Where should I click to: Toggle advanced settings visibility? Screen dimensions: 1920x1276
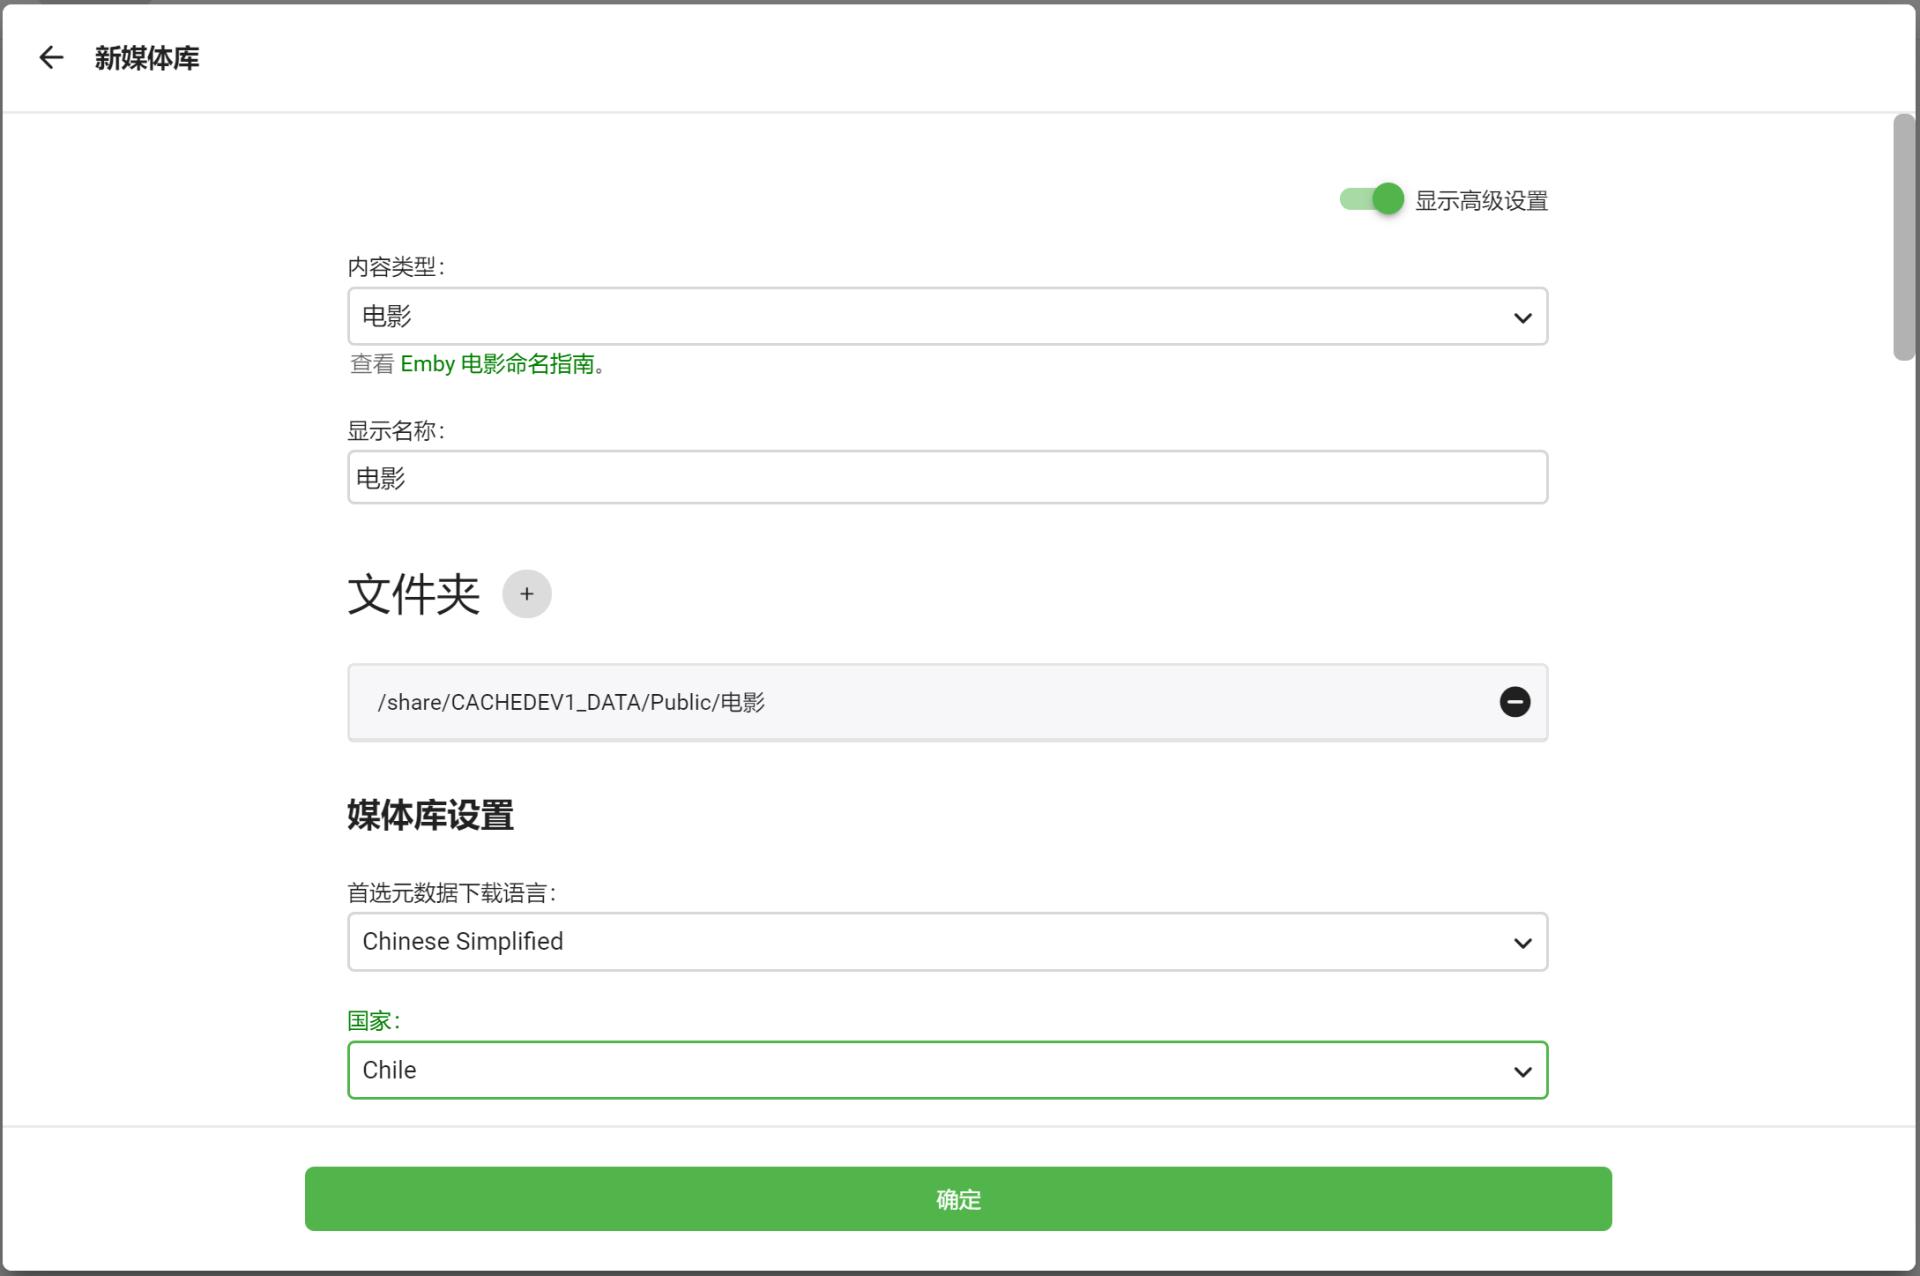1371,199
